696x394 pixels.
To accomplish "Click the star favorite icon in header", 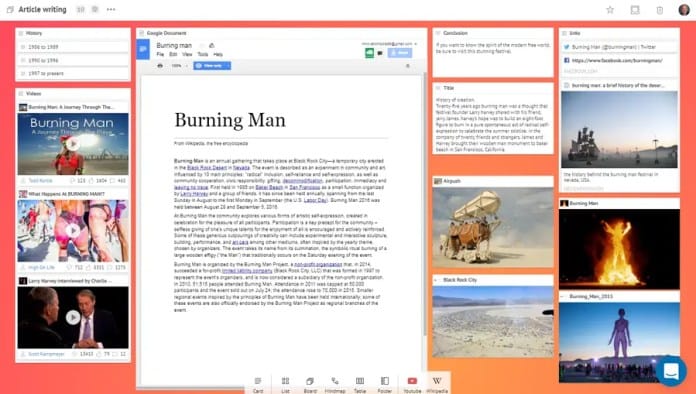I will pos(610,10).
